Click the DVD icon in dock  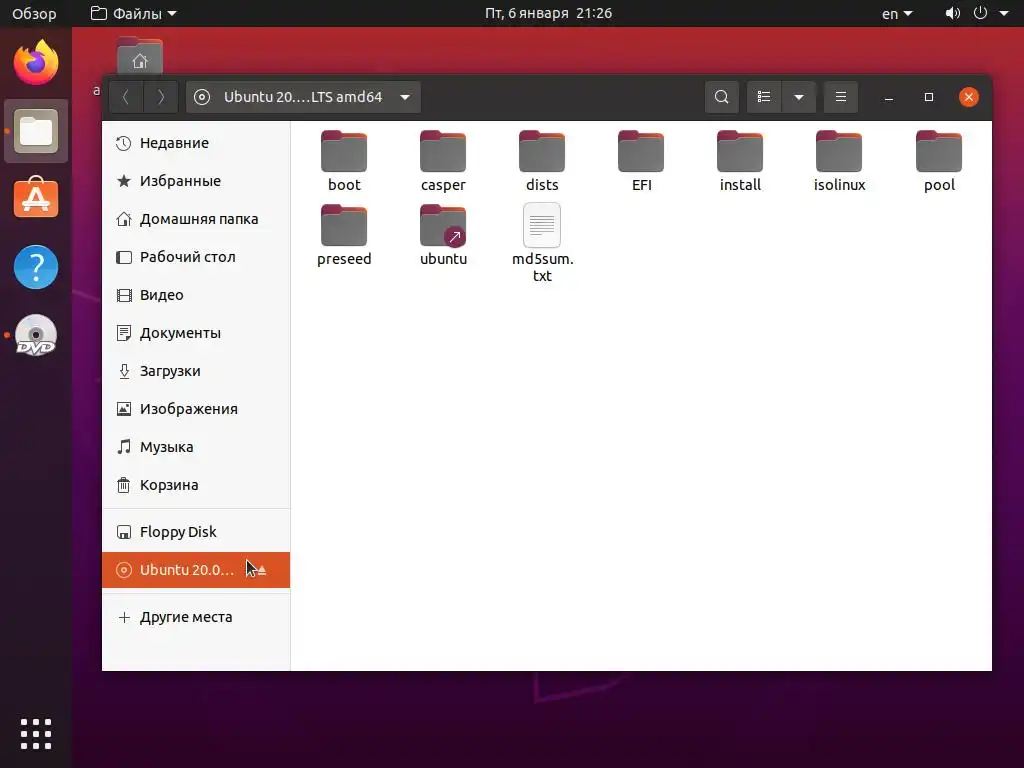(x=36, y=336)
